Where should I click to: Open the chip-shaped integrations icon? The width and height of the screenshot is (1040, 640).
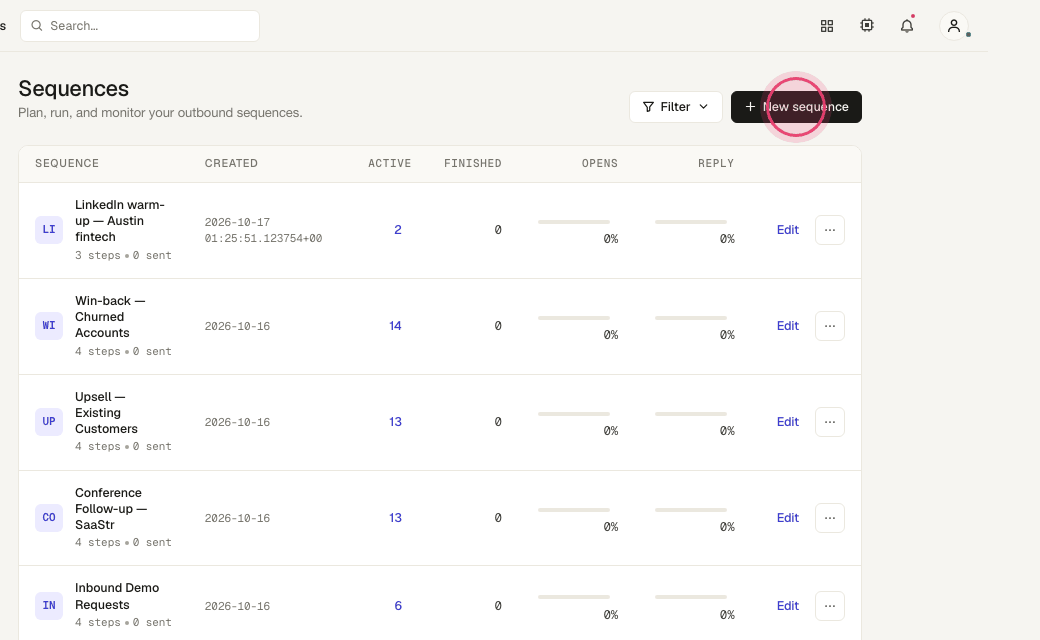click(x=867, y=26)
